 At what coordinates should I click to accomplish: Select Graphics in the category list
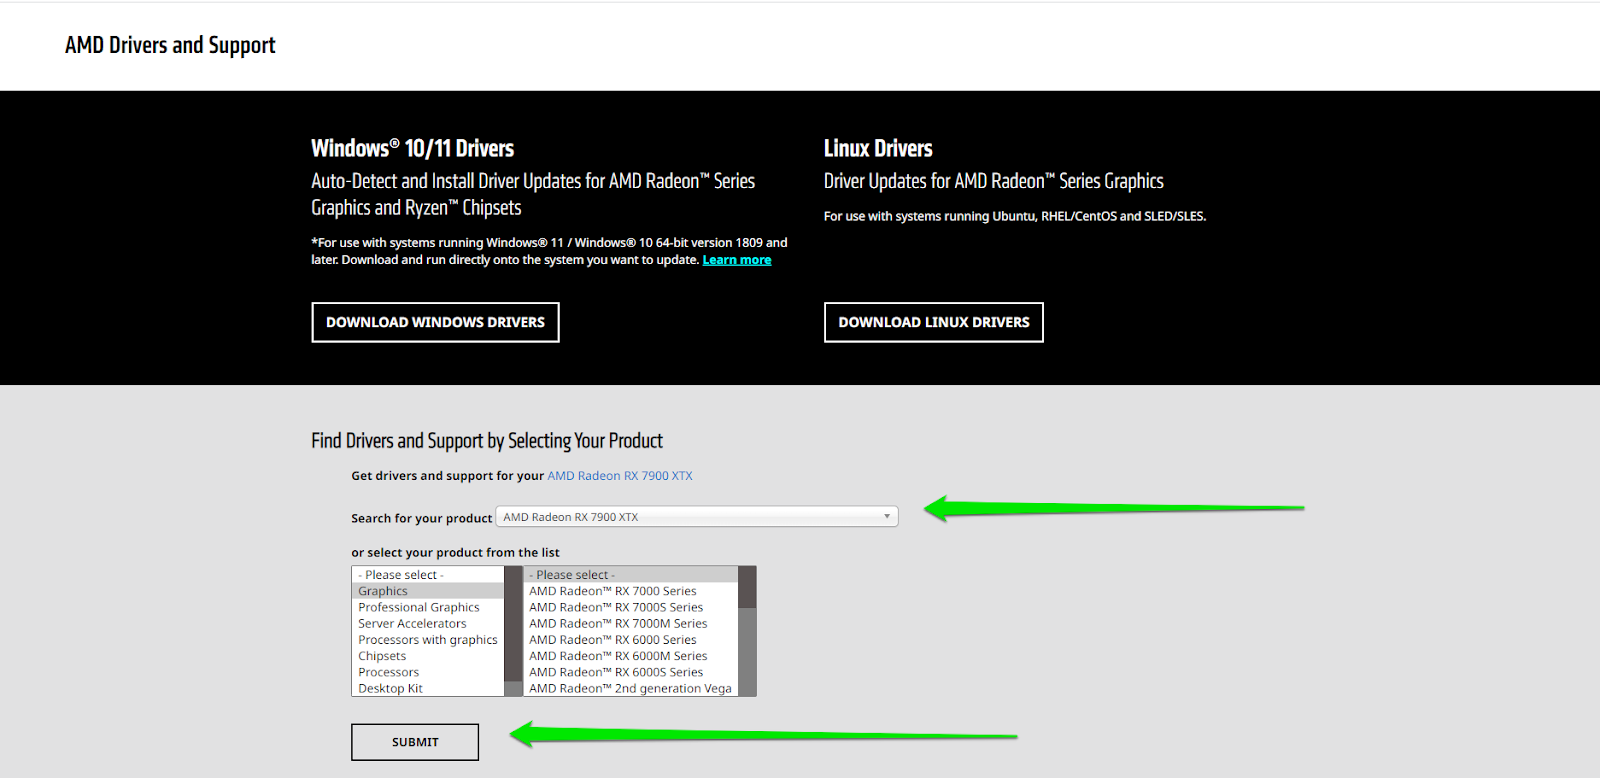tap(383, 591)
